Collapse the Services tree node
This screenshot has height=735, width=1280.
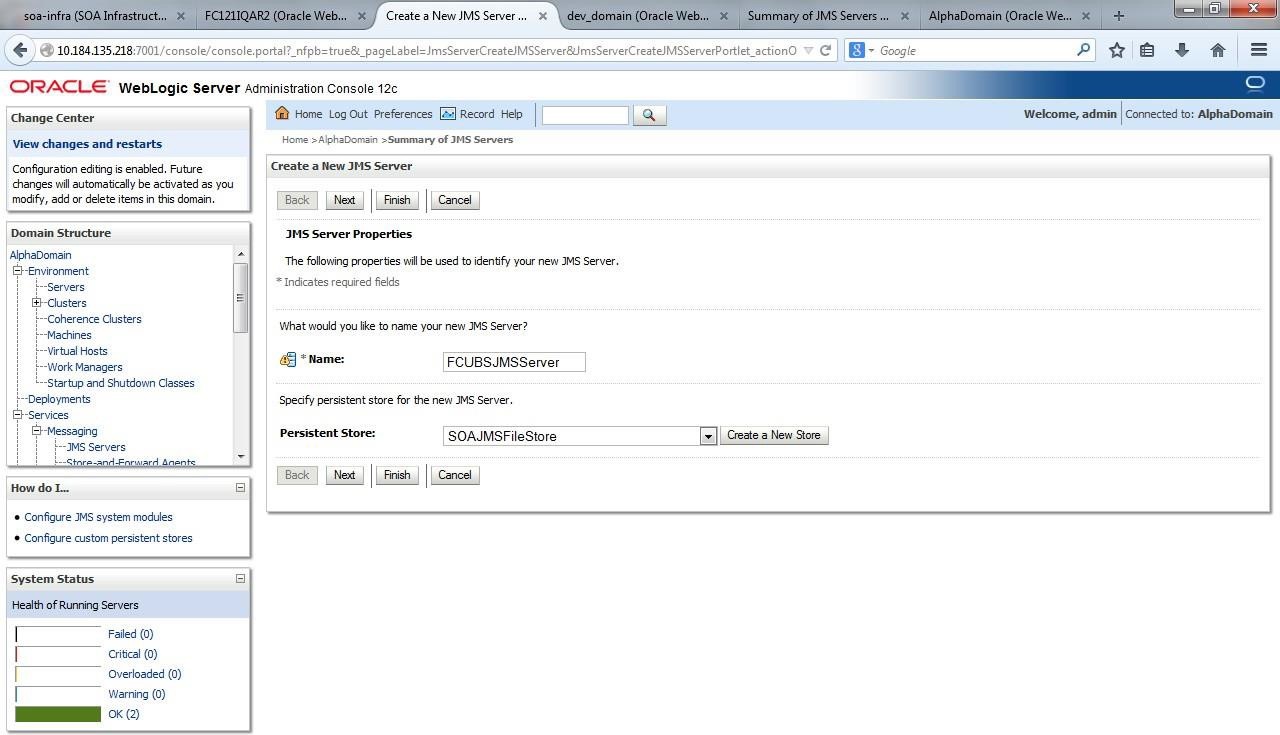click(17, 415)
